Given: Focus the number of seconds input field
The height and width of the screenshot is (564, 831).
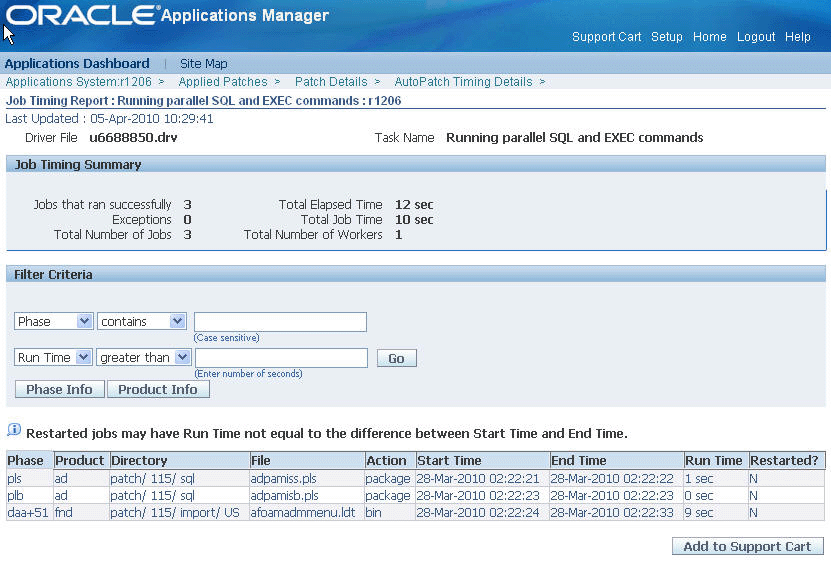Looking at the screenshot, I should [x=281, y=358].
